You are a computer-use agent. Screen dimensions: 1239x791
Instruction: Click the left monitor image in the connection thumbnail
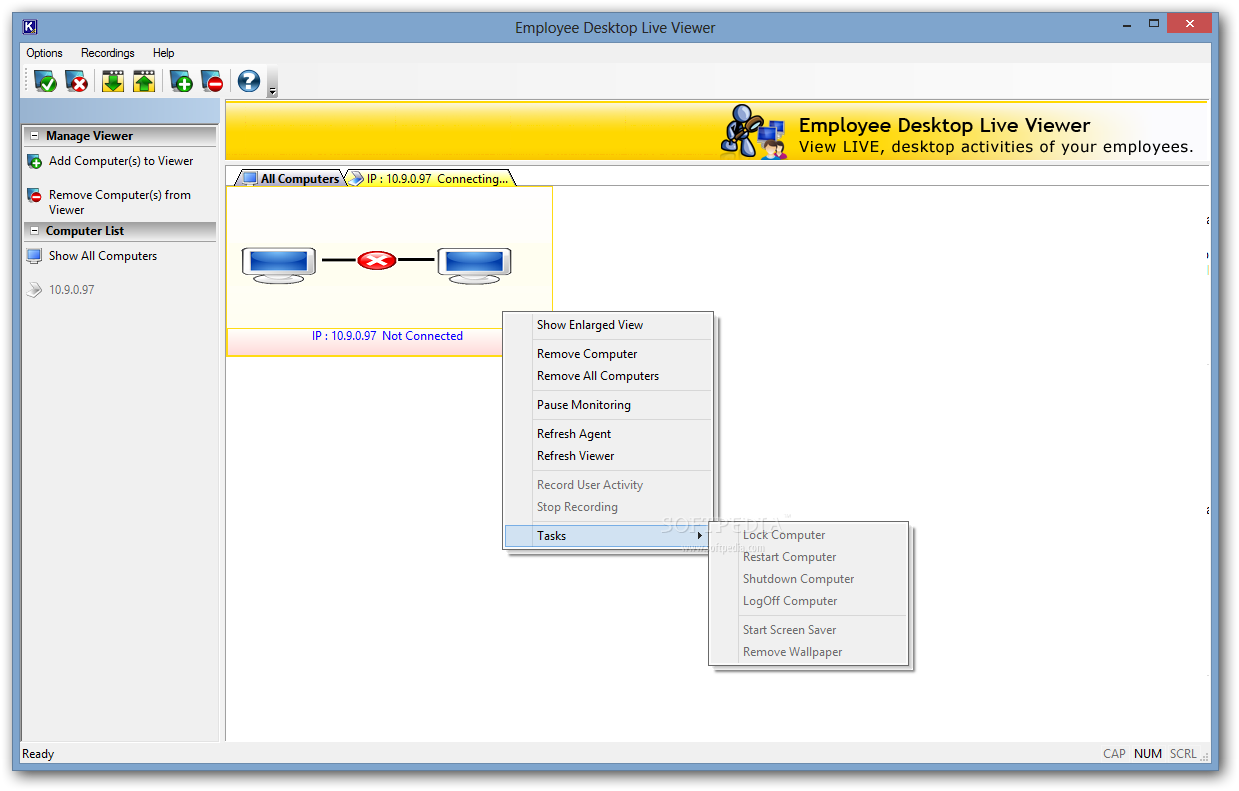tap(279, 264)
